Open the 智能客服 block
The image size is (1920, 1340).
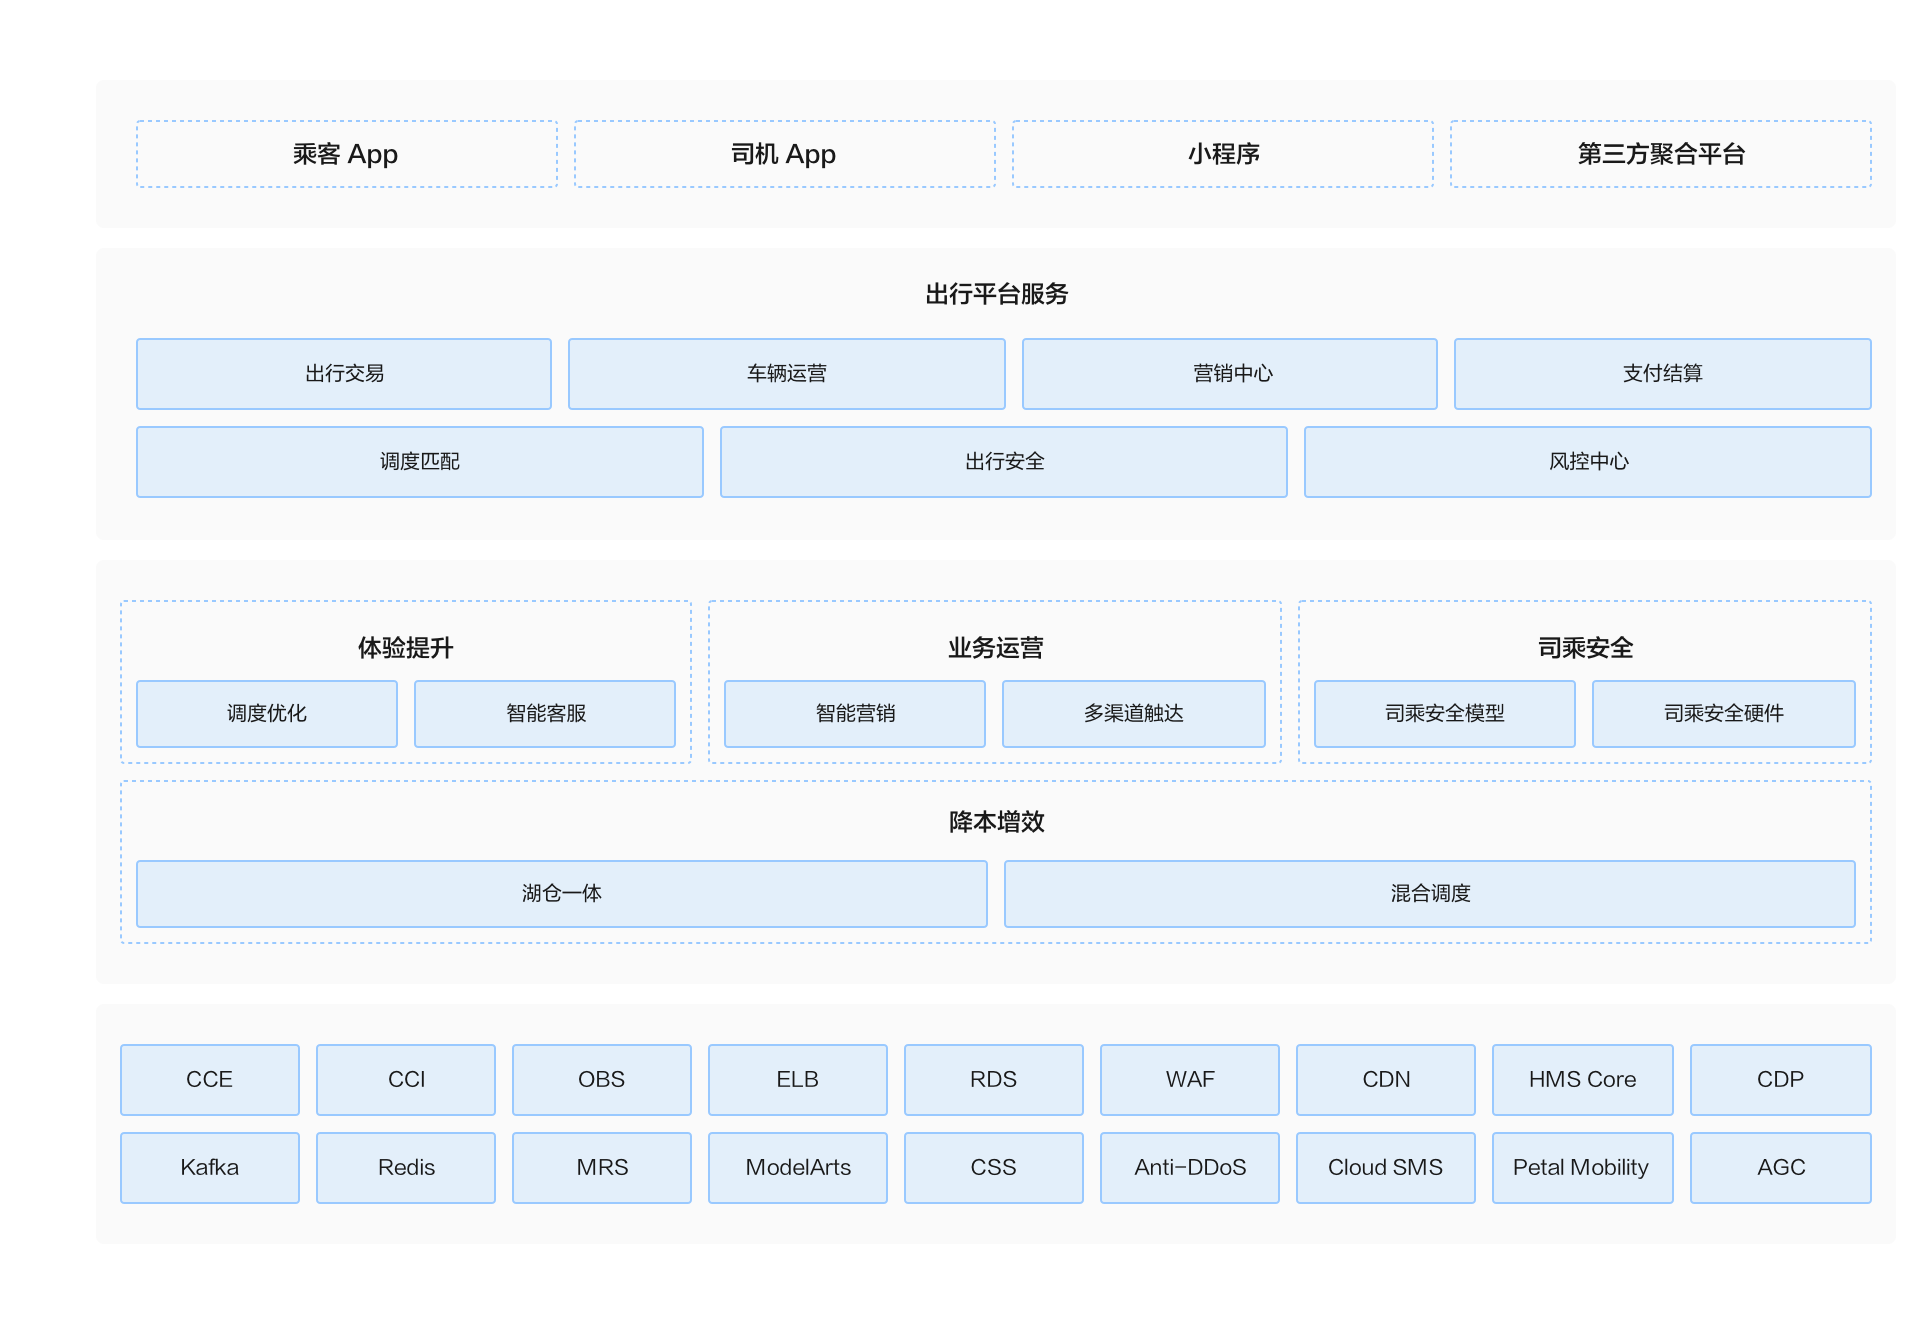[545, 714]
